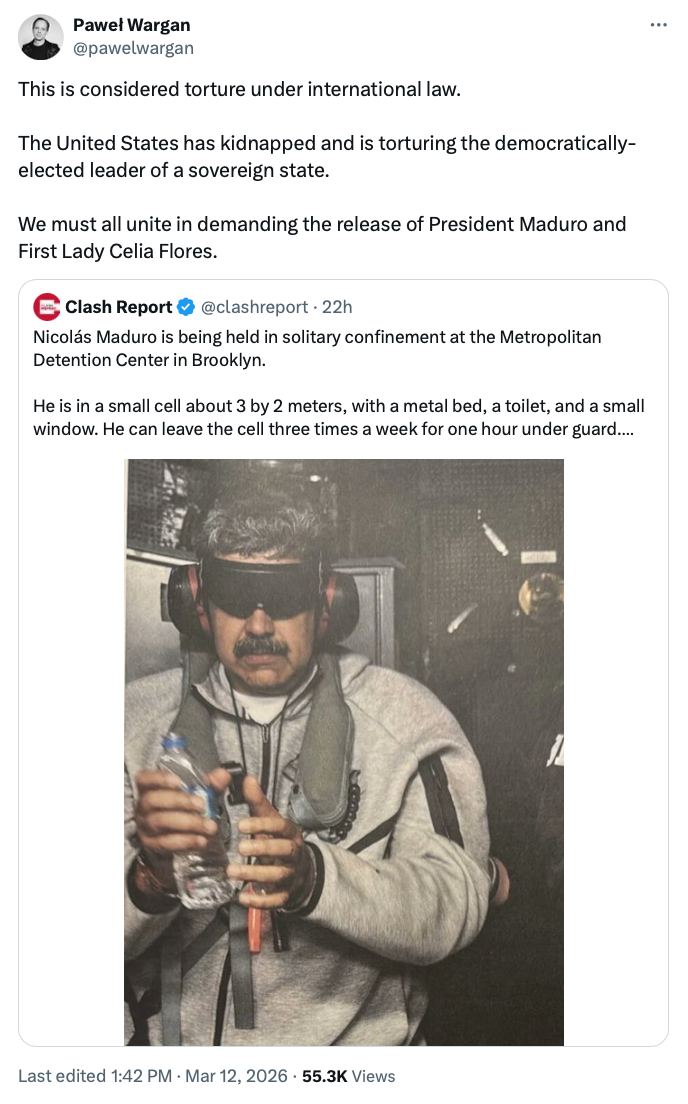Open quoted text about the Metropolitan Detention Center
The image size is (688, 1104).
pos(317,347)
